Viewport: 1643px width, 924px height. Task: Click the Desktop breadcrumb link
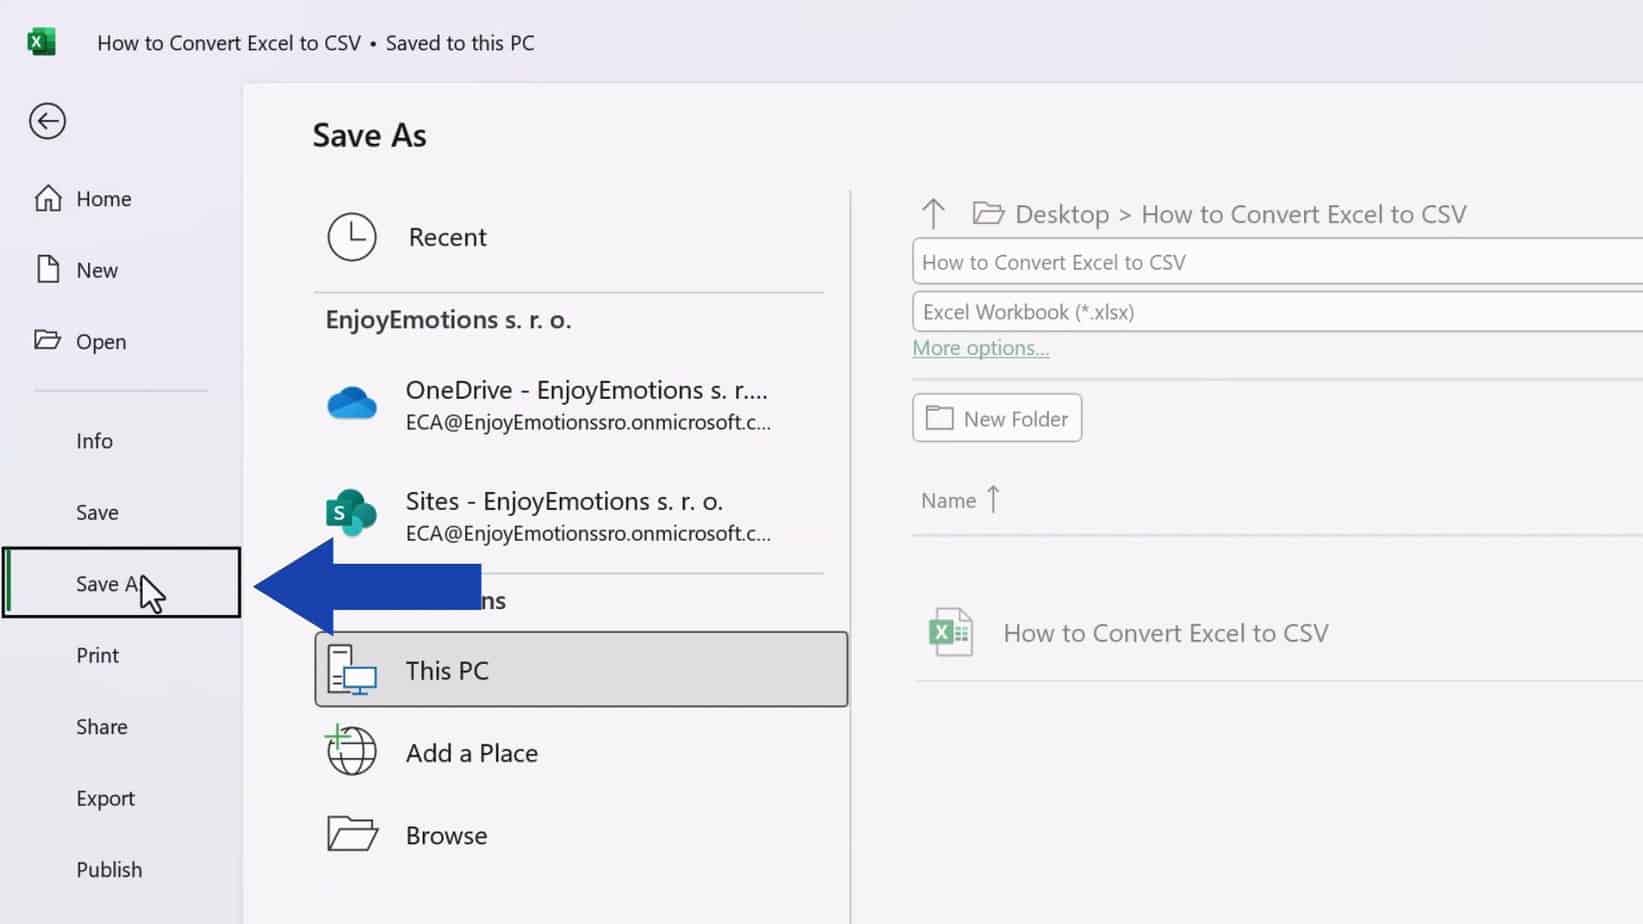click(1061, 213)
